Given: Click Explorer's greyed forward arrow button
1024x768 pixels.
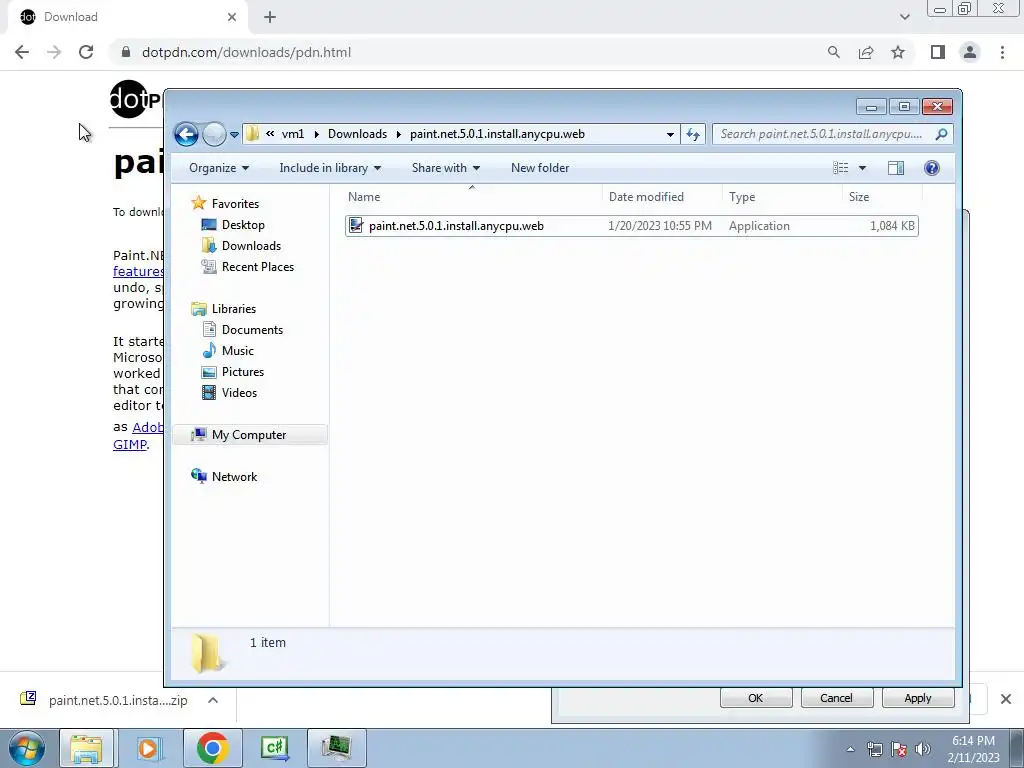Looking at the screenshot, I should pos(214,135).
